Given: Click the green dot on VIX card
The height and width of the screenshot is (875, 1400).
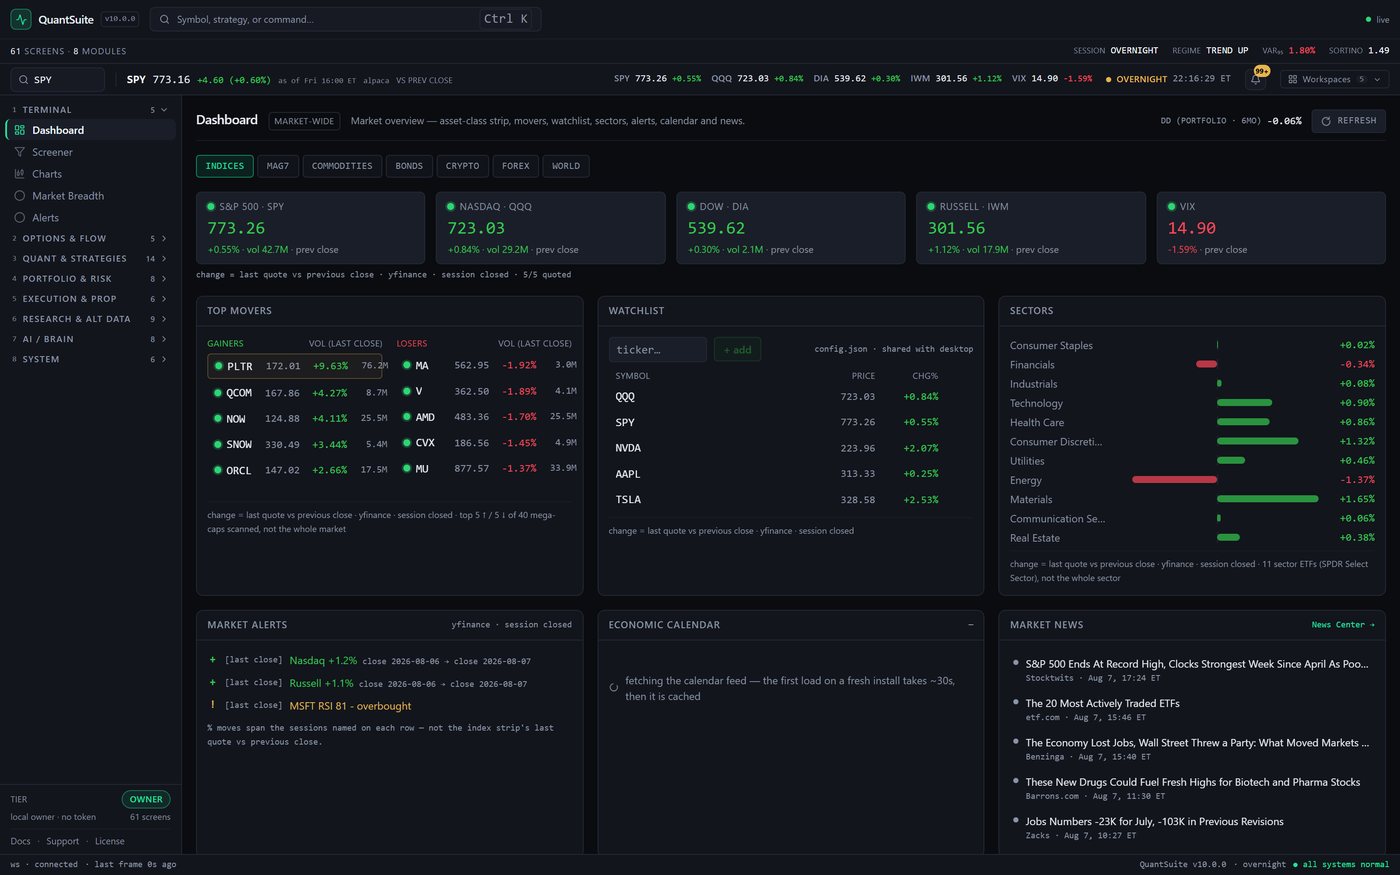Looking at the screenshot, I should pos(1171,207).
